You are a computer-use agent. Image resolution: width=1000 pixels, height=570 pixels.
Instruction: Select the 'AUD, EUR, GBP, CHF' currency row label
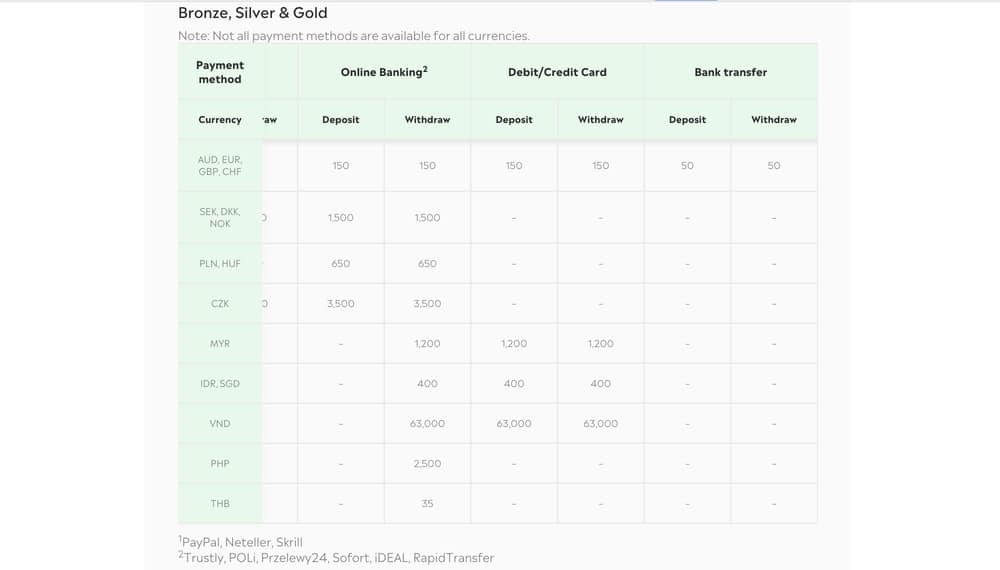[x=220, y=166]
